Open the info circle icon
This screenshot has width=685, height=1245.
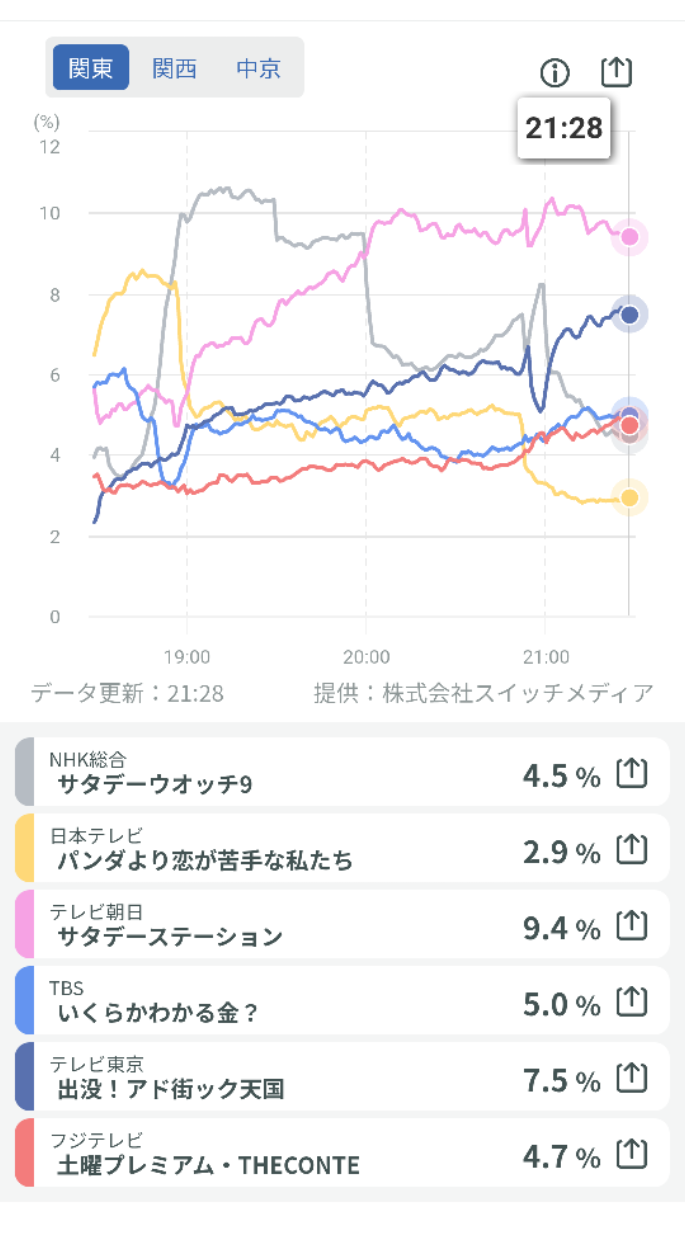pos(554,72)
